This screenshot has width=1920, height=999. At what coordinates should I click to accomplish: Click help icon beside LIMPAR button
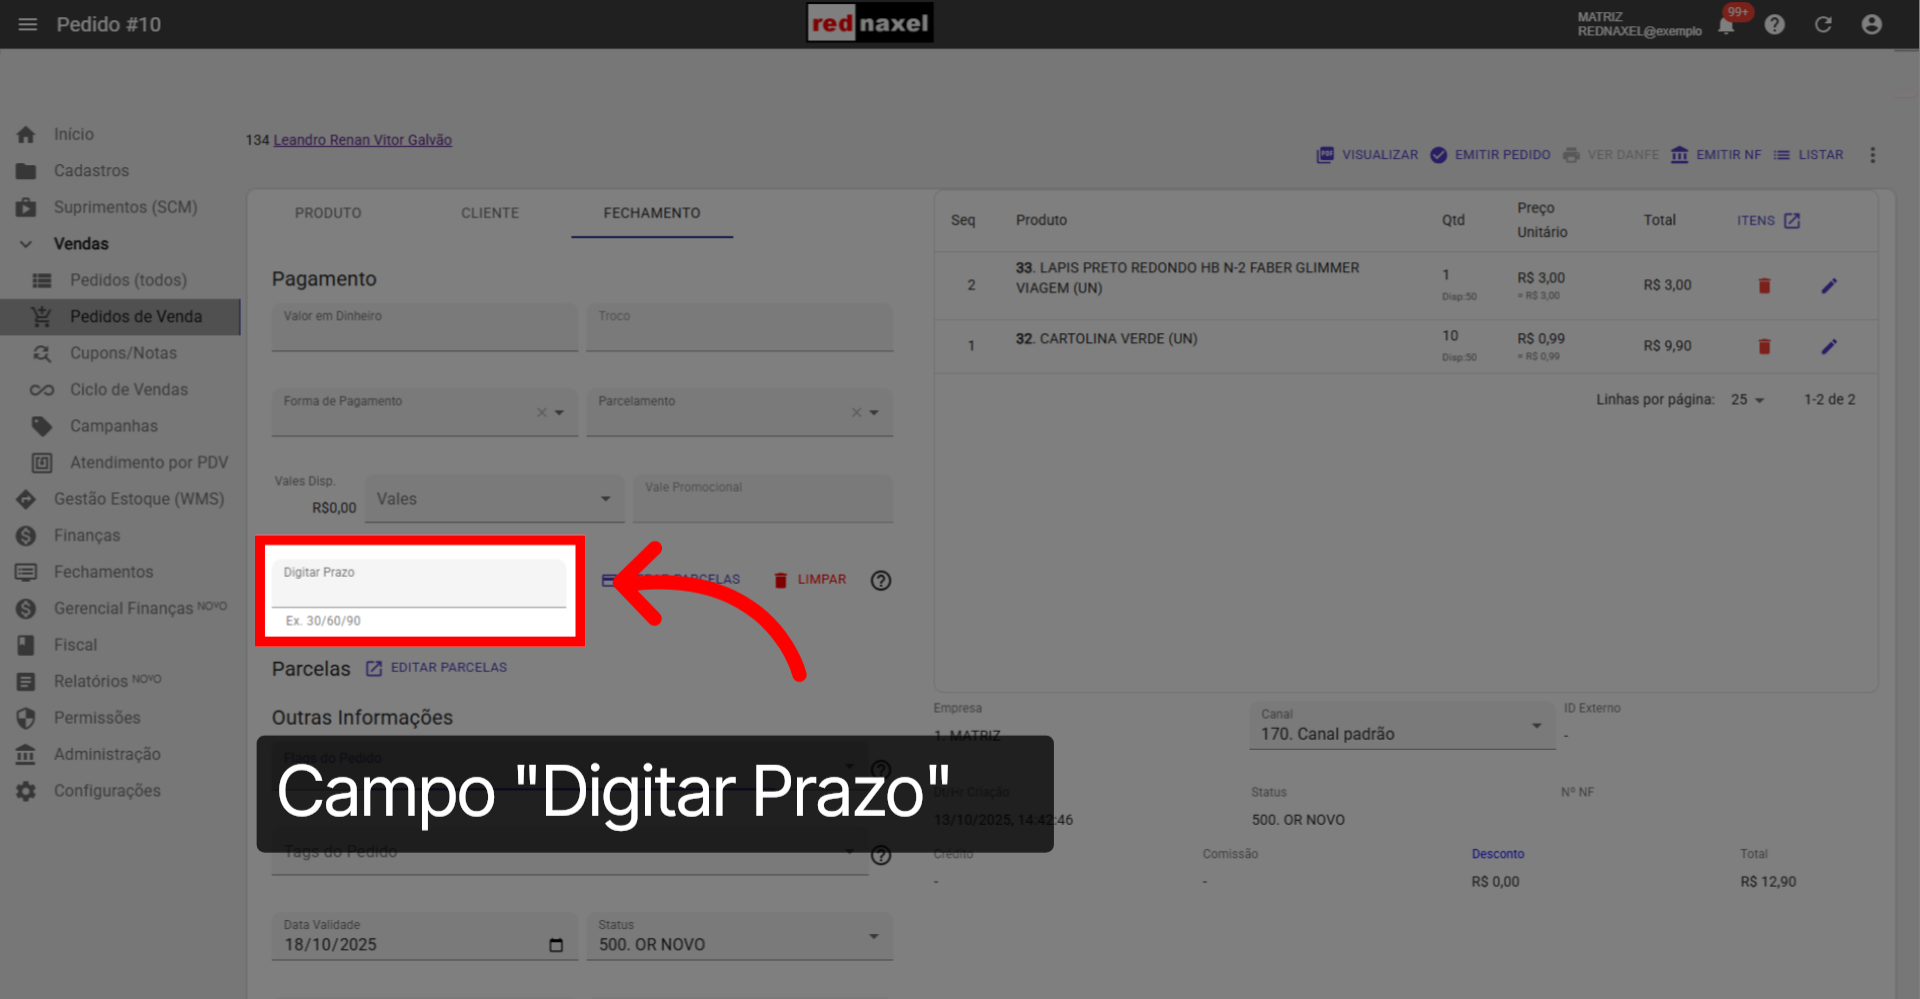pos(880,580)
